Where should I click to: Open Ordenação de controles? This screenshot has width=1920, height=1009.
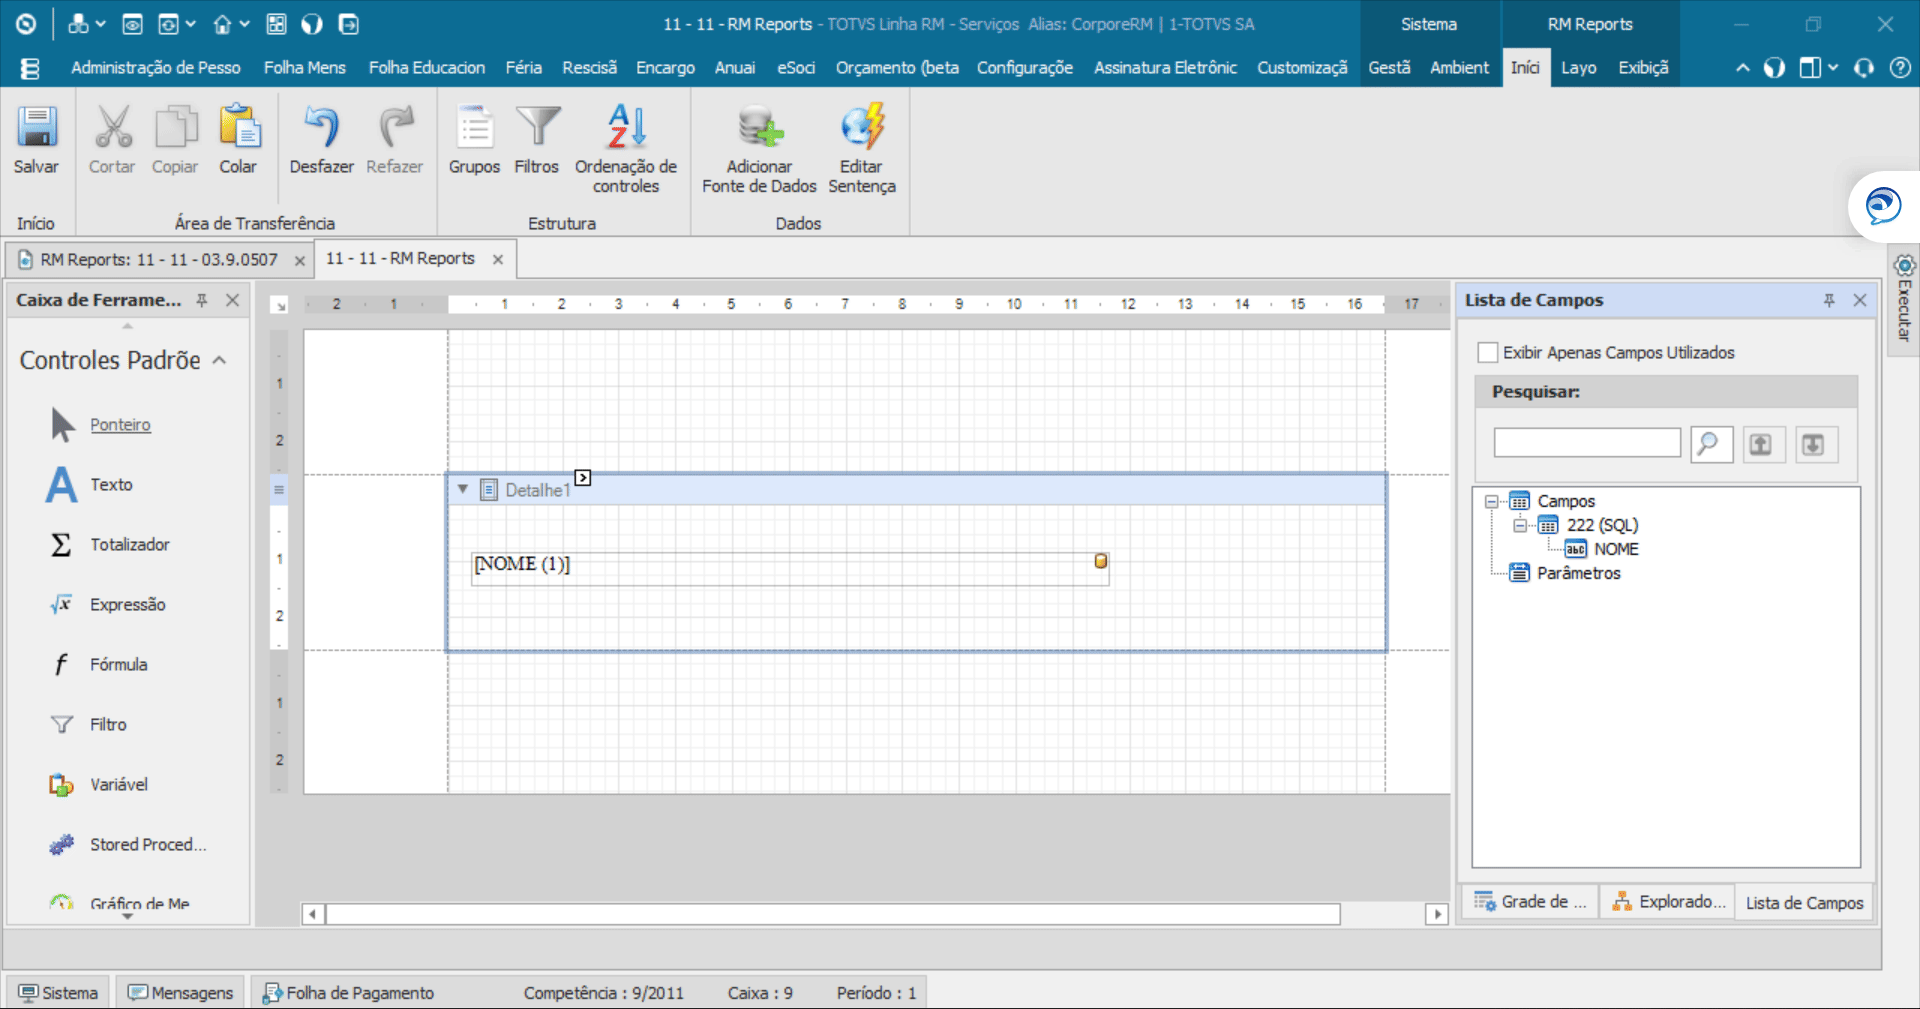pos(624,145)
